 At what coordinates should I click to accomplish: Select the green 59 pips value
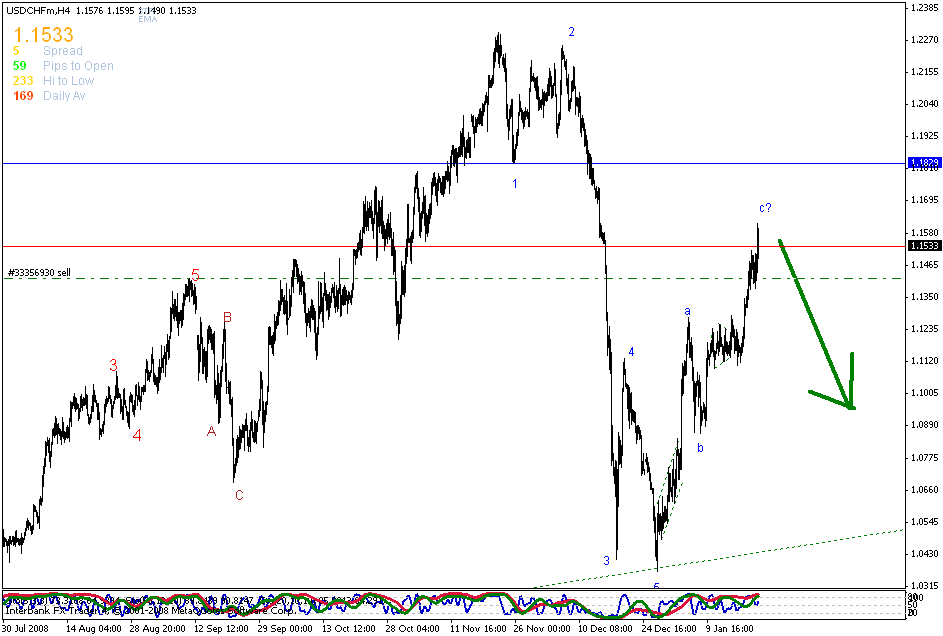[x=20, y=66]
